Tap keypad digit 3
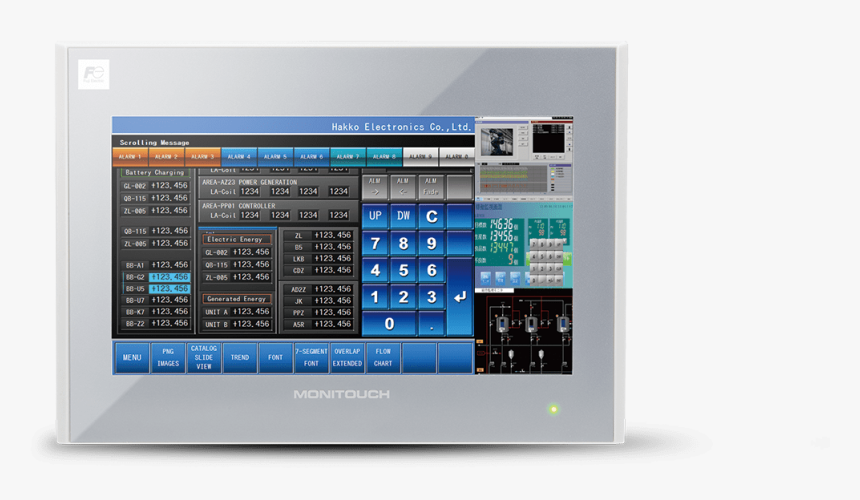 432,297
